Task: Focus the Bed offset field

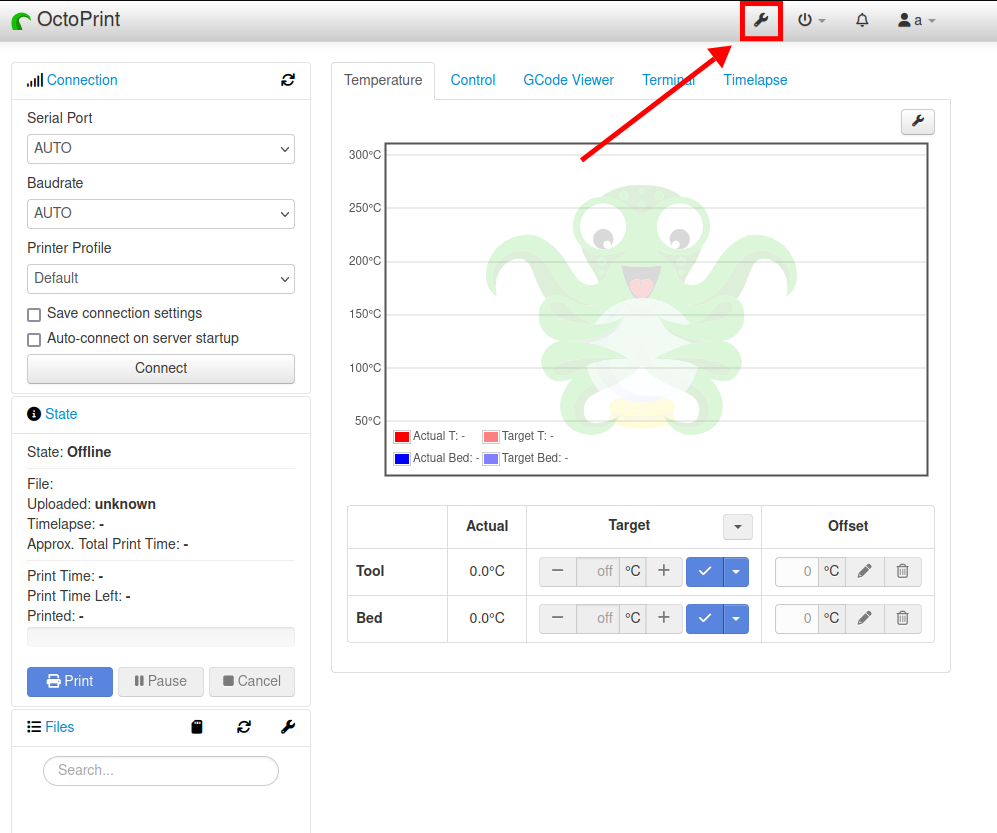Action: pos(796,619)
